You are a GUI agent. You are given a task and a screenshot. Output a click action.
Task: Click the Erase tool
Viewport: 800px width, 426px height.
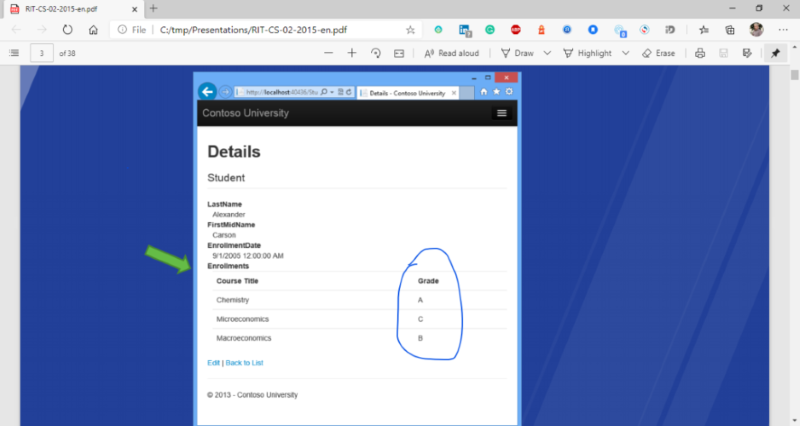[660, 53]
